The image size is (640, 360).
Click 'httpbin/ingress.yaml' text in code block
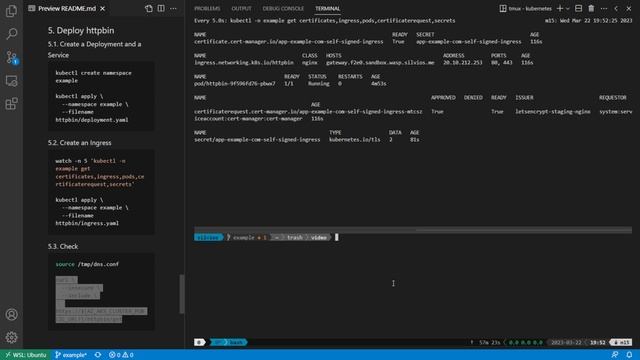[x=87, y=223]
